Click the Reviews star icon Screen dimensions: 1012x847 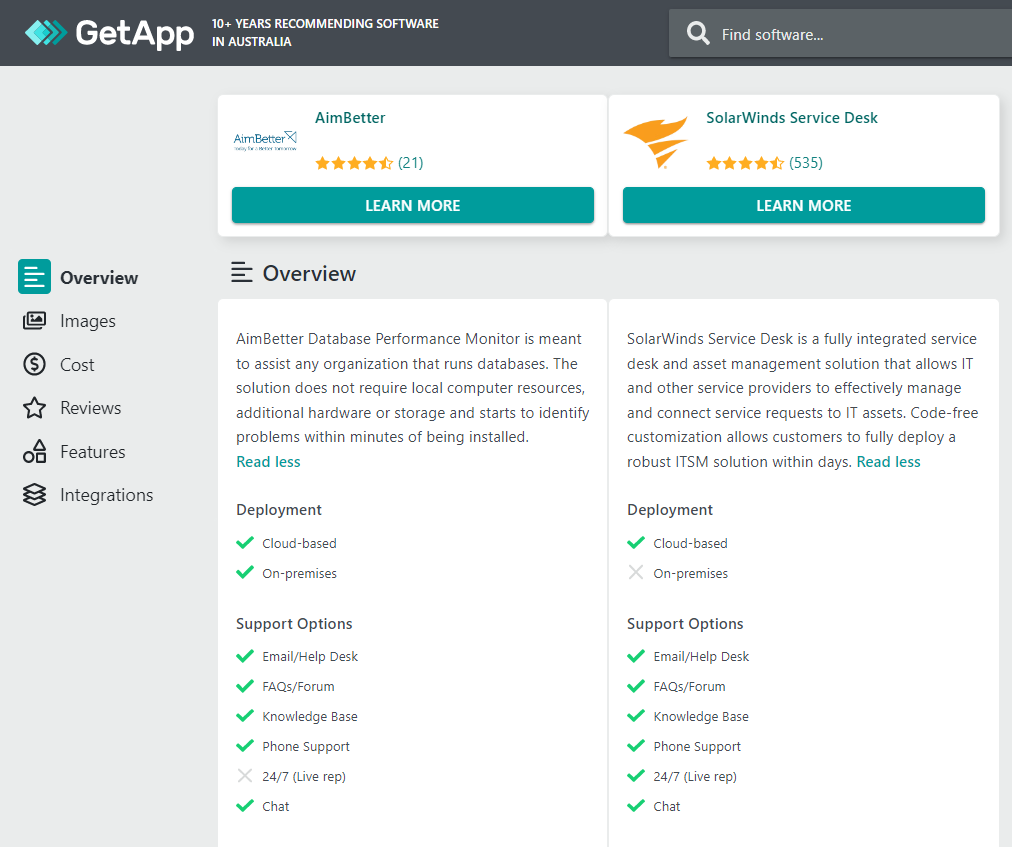[x=34, y=408]
